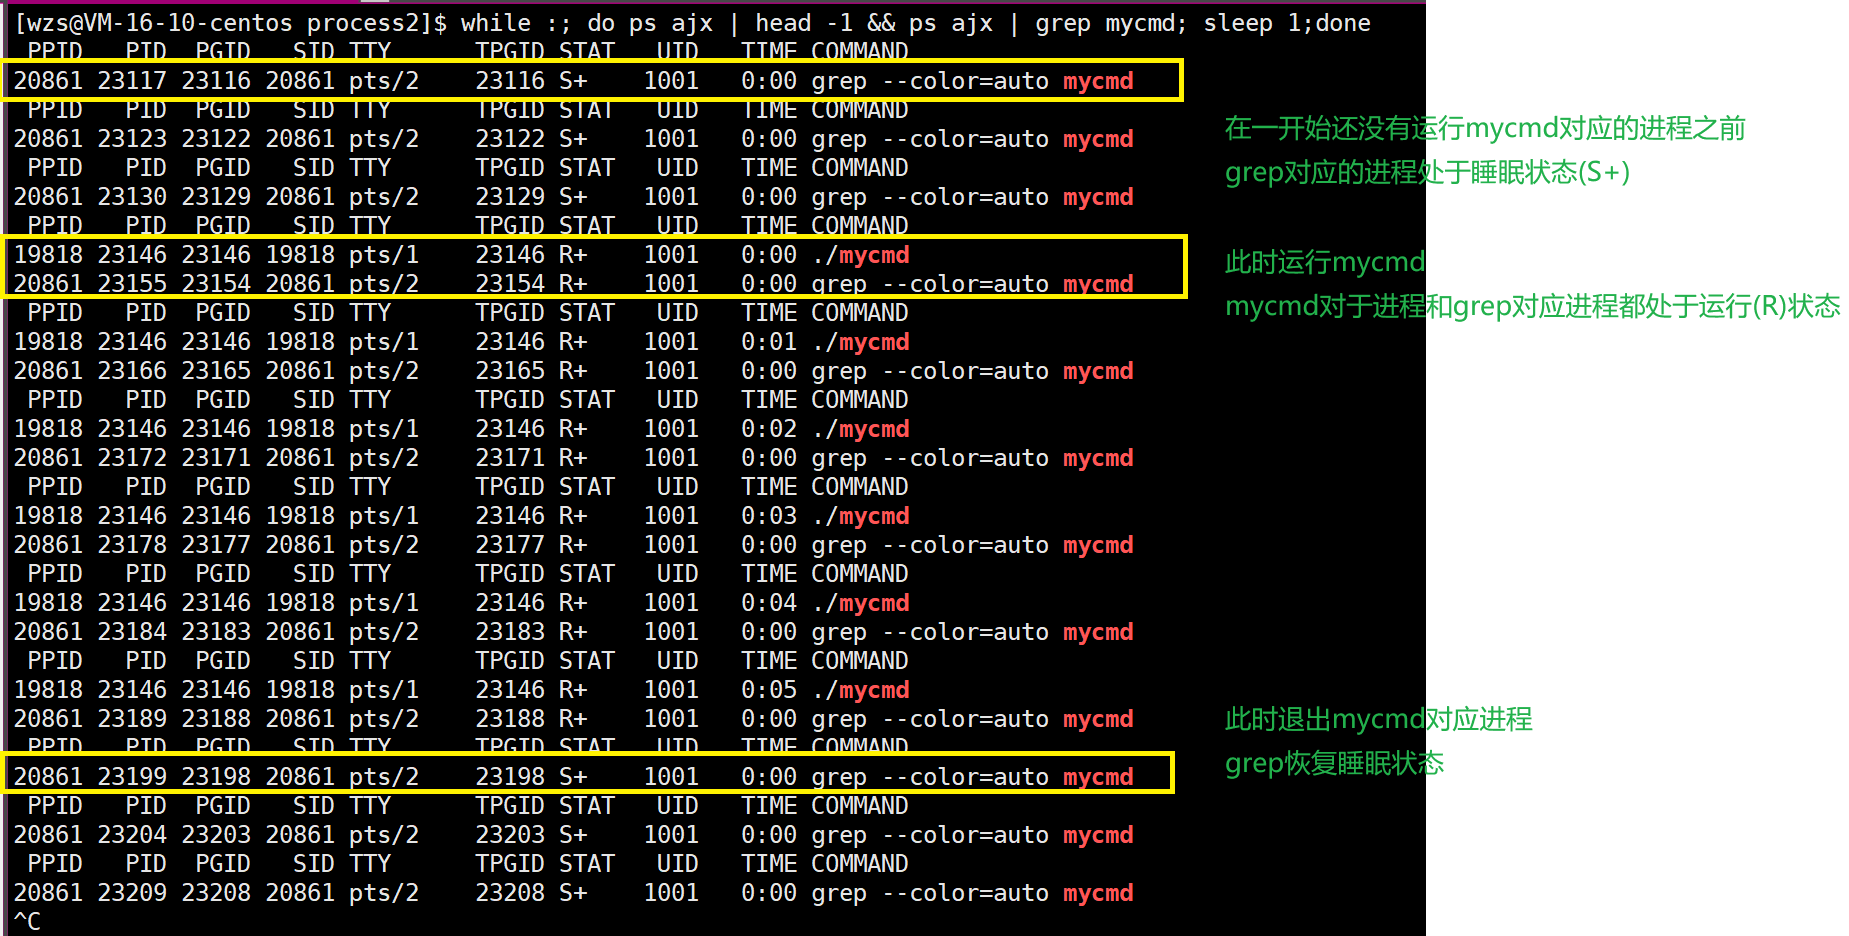The width and height of the screenshot is (1849, 936).
Task: Click red "mycmd" in the row with PID 23209
Action: tap(1098, 893)
